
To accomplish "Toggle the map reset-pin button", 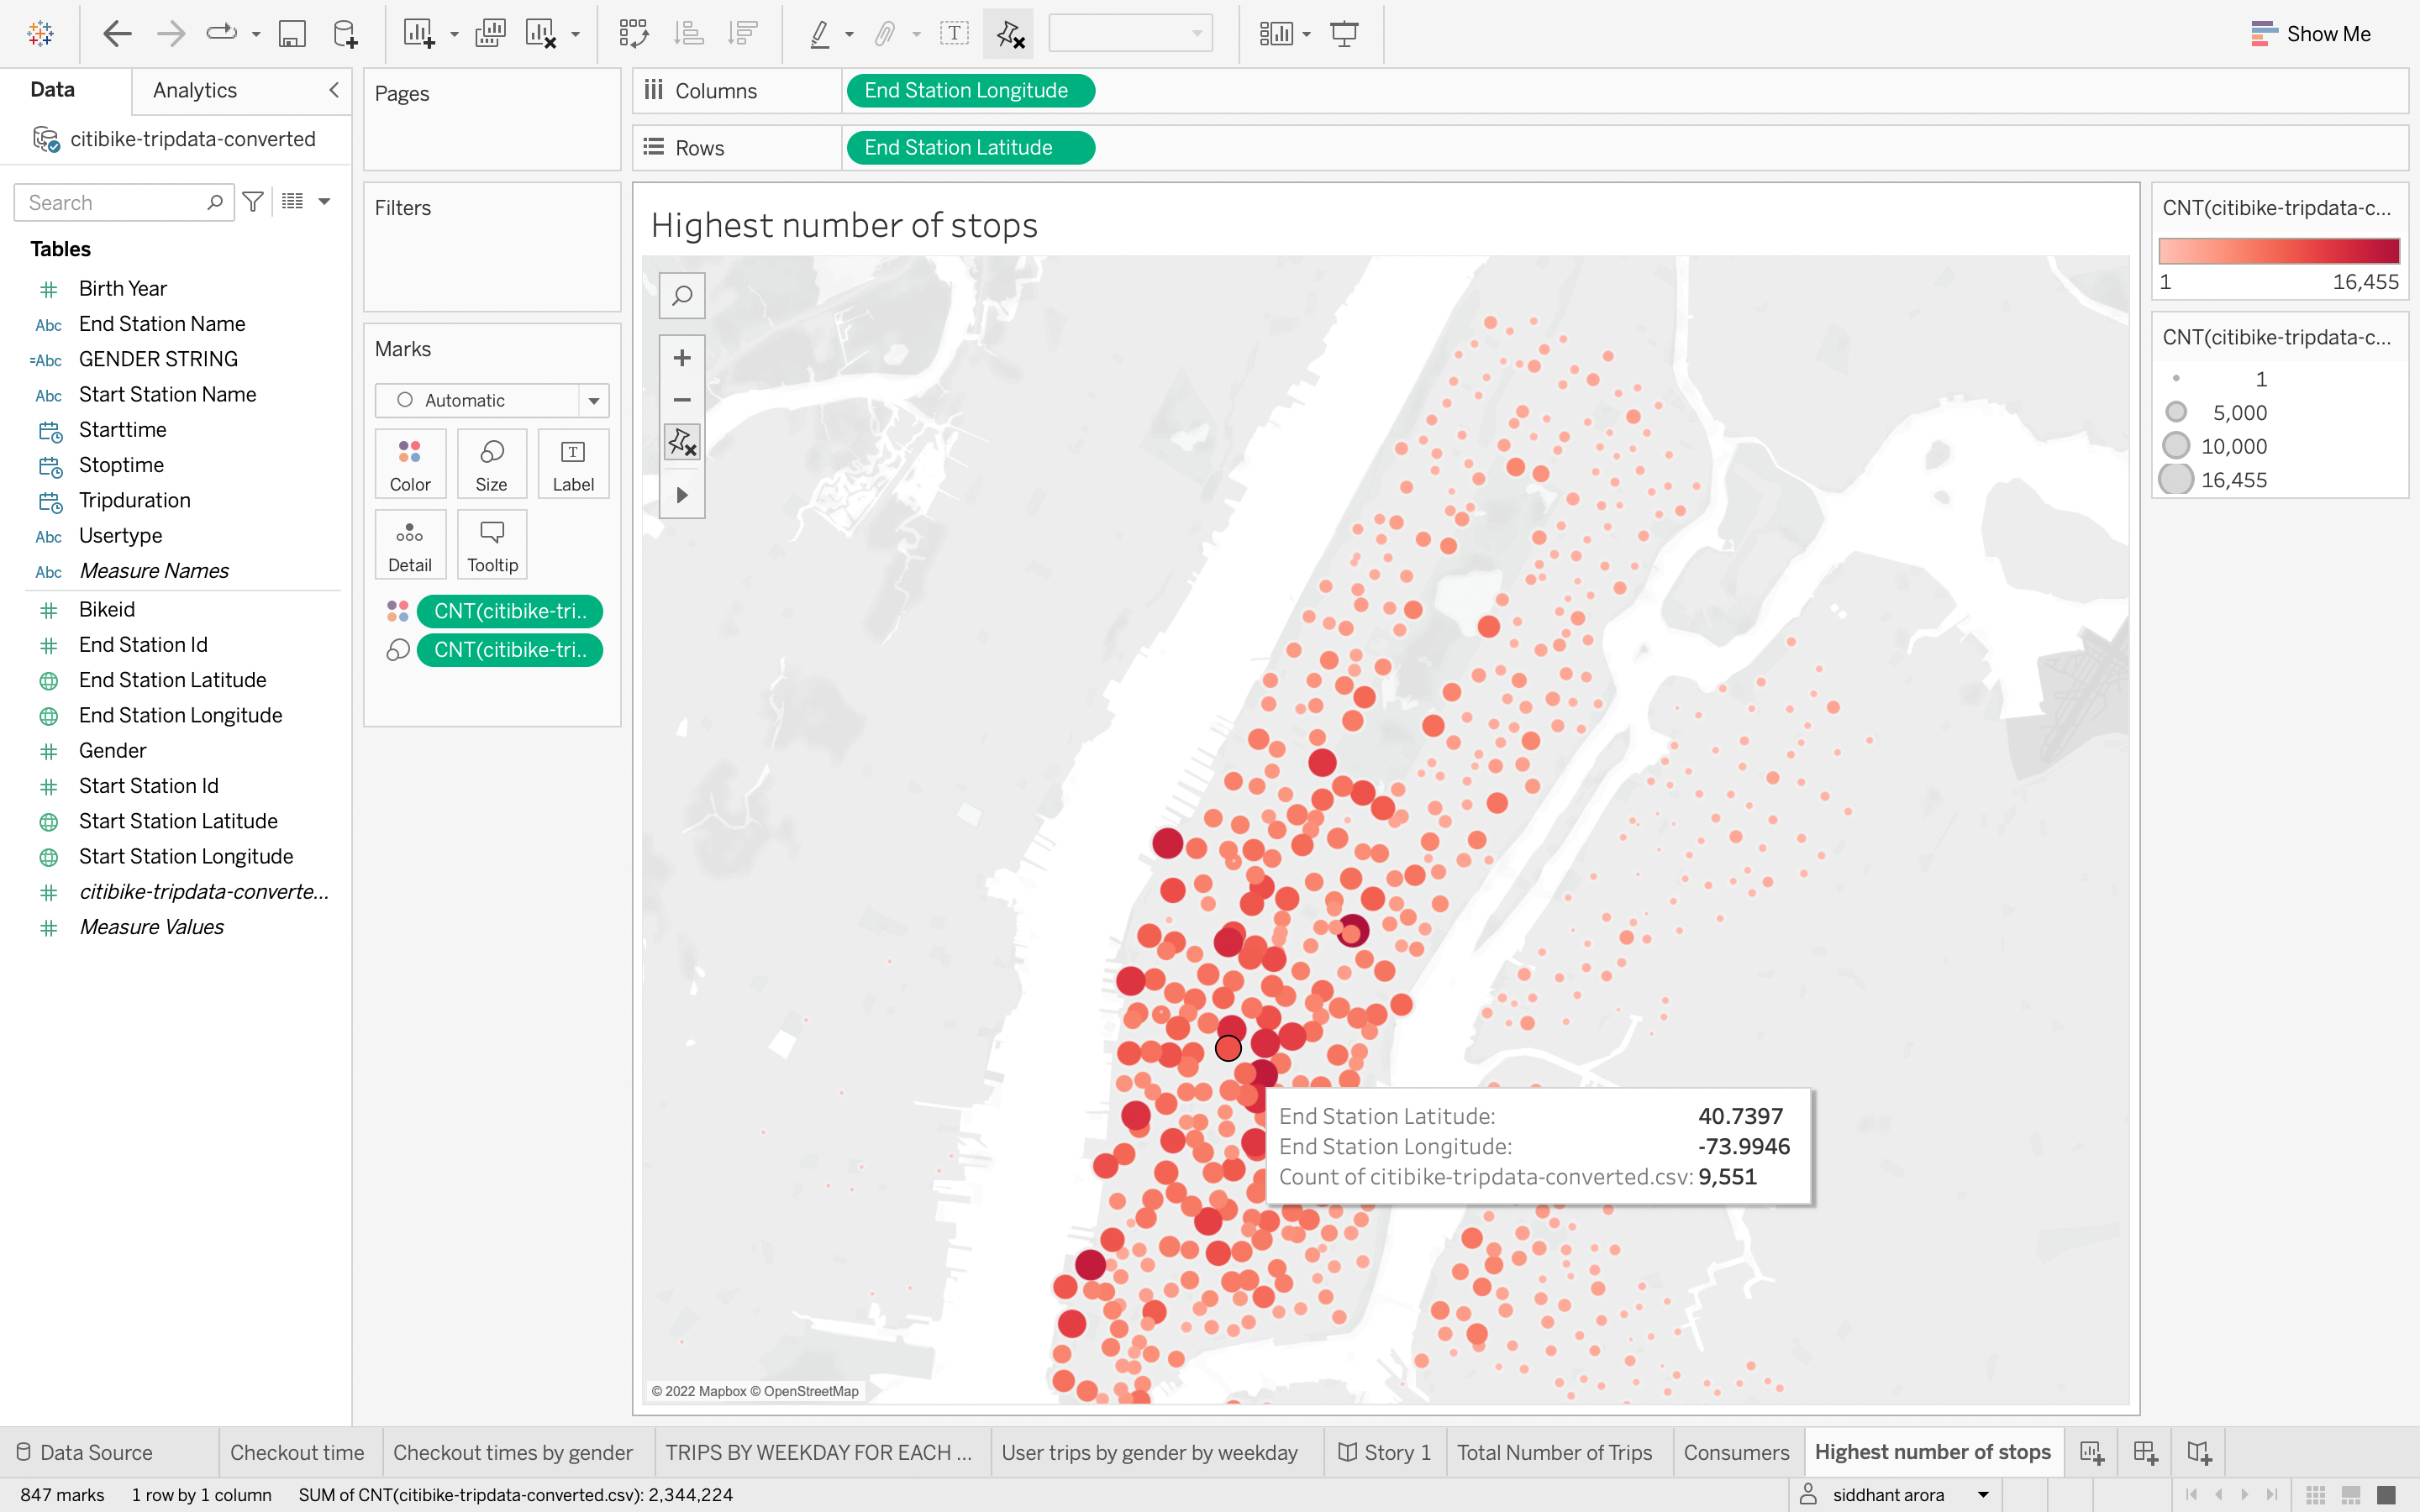I will pyautogui.click(x=682, y=441).
